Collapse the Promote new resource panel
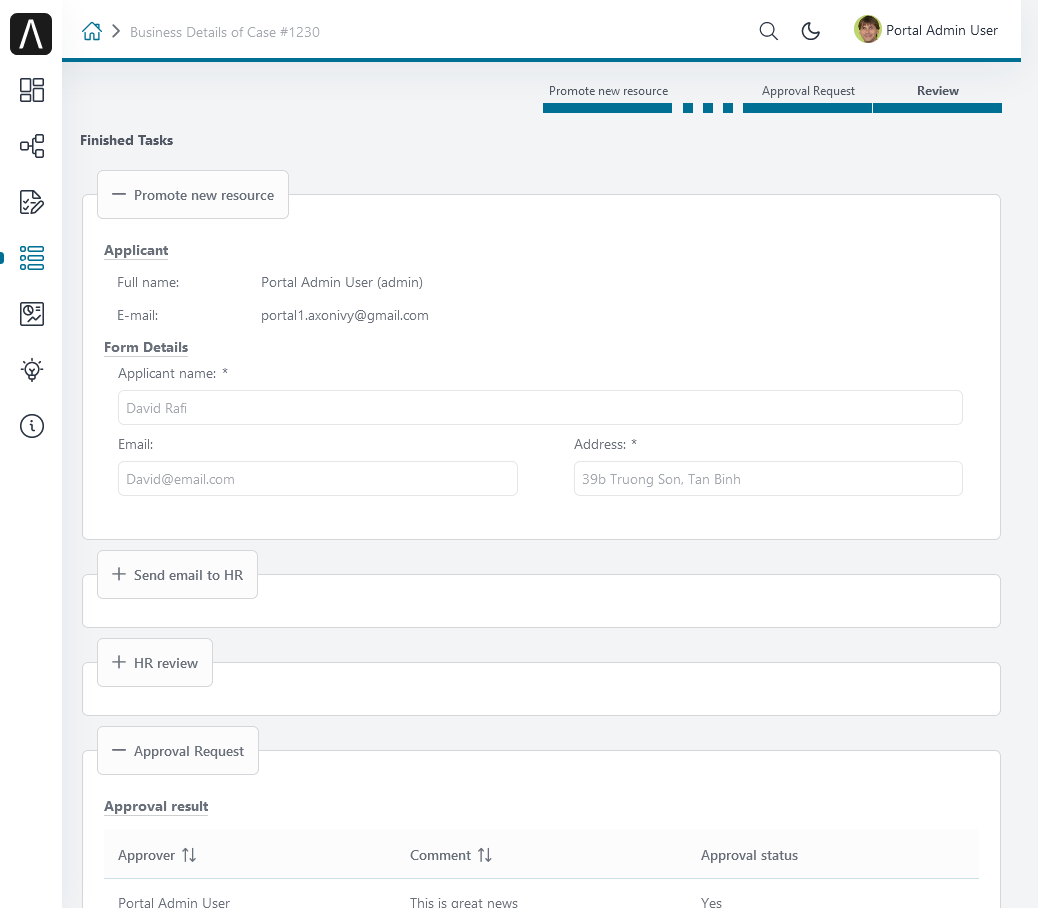The height and width of the screenshot is (908, 1038). [193, 195]
